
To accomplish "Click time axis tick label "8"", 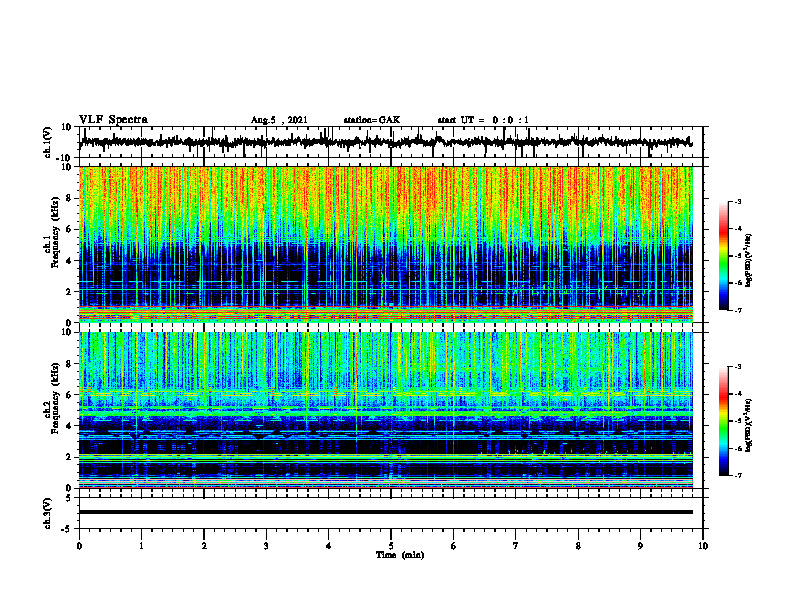I will (x=578, y=546).
